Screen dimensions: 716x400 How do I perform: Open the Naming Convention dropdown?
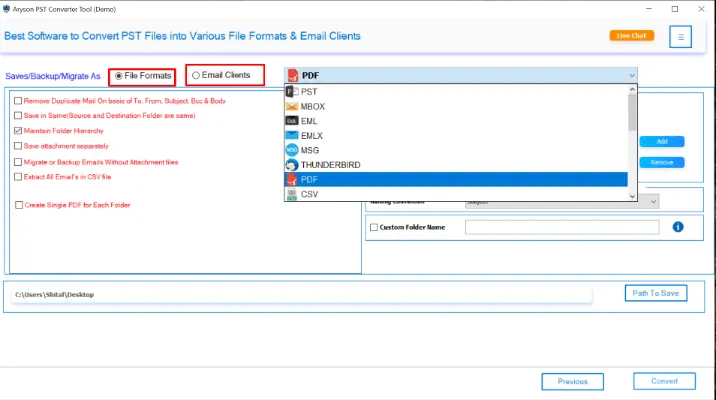(653, 202)
